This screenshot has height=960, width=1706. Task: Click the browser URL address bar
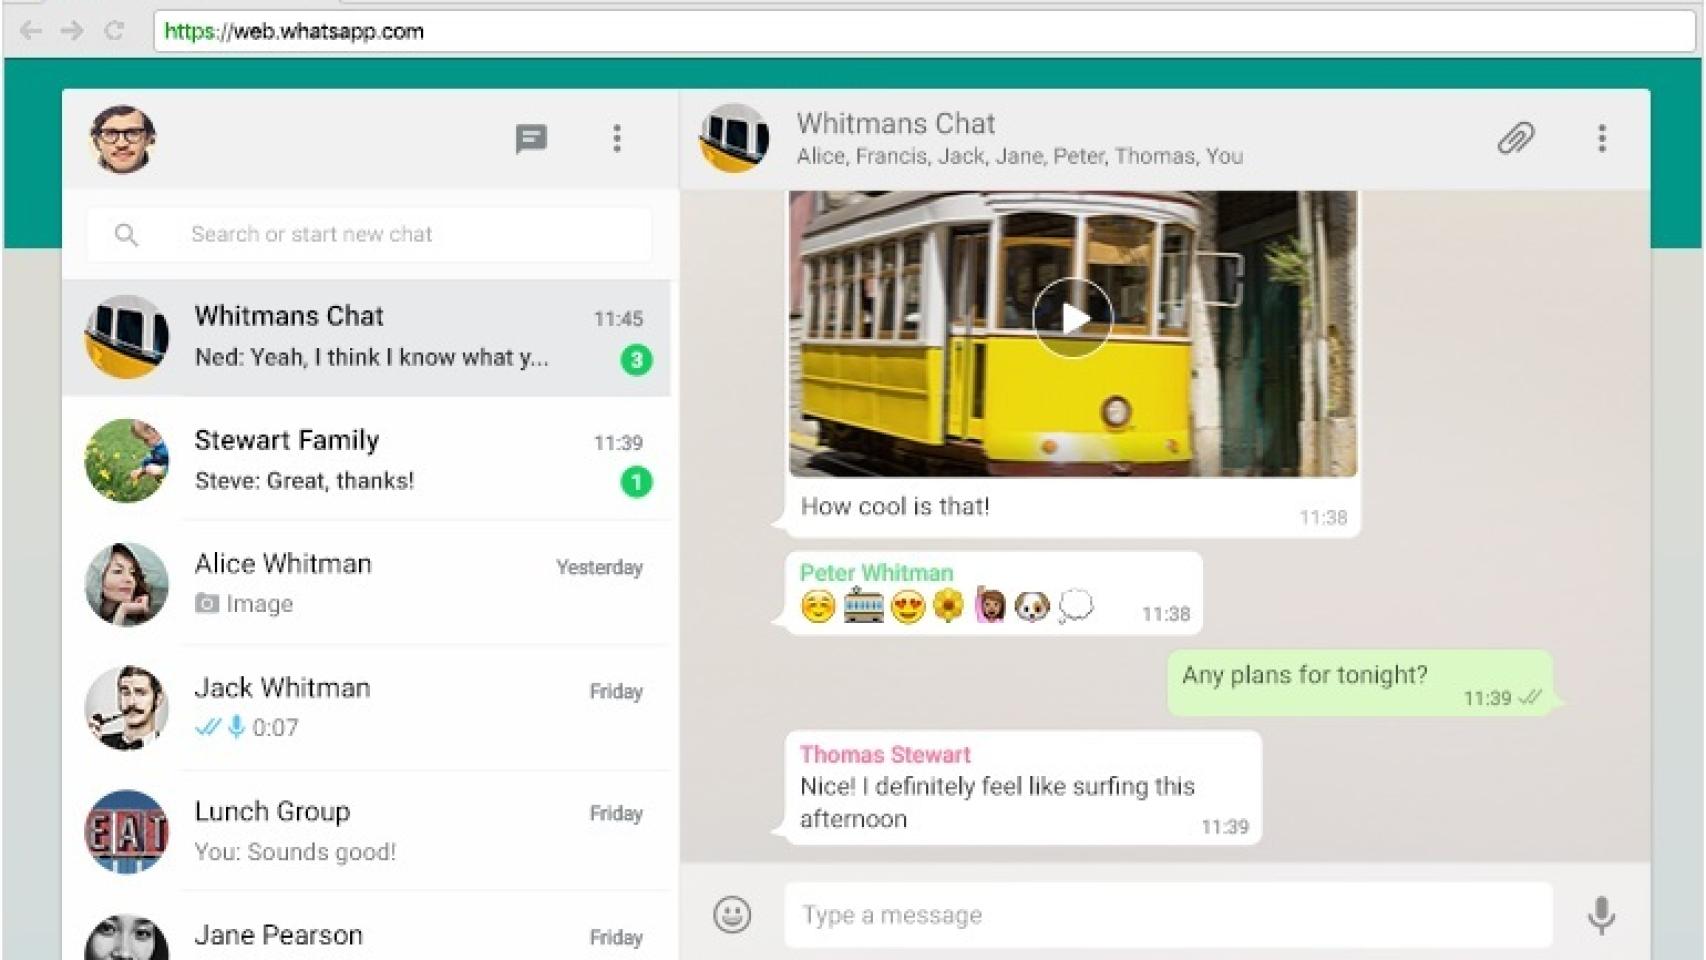(900, 31)
